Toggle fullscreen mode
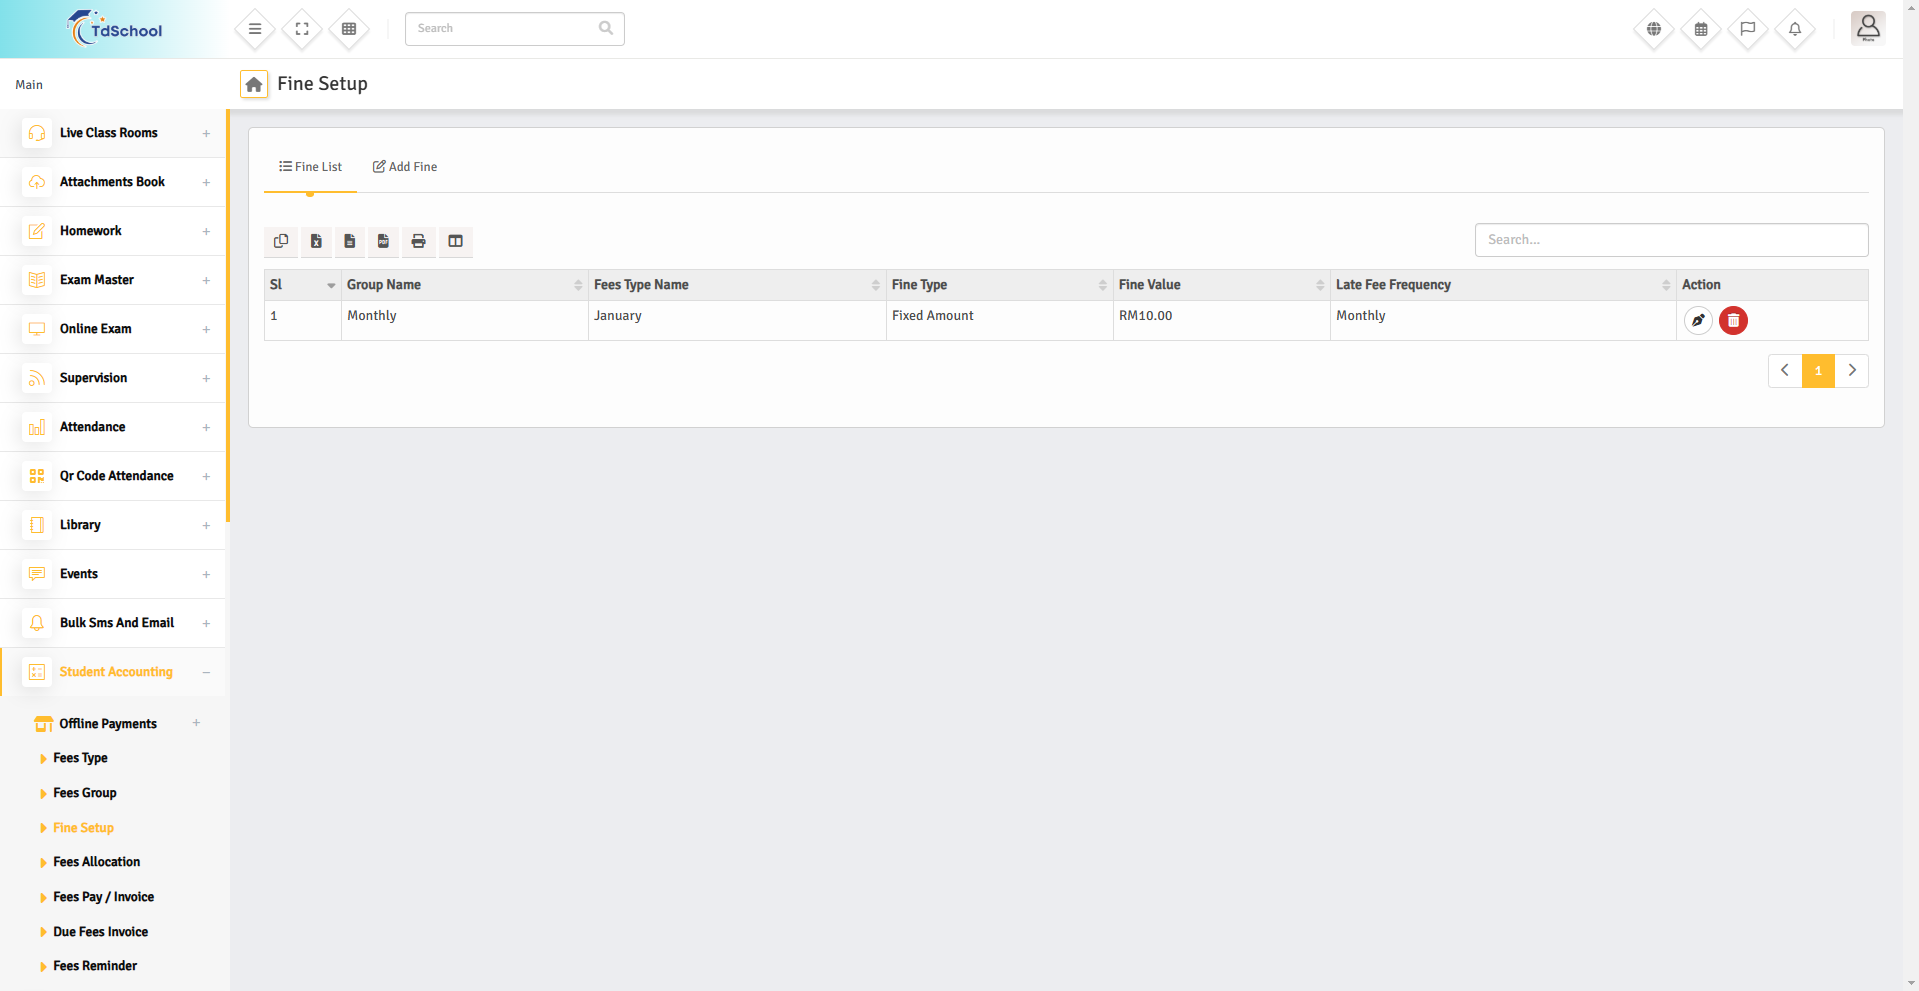Image resolution: width=1919 pixels, height=991 pixels. click(x=302, y=29)
